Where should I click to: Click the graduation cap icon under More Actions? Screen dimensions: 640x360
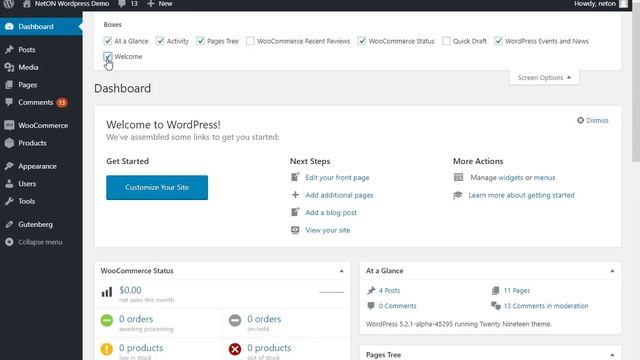tap(458, 195)
